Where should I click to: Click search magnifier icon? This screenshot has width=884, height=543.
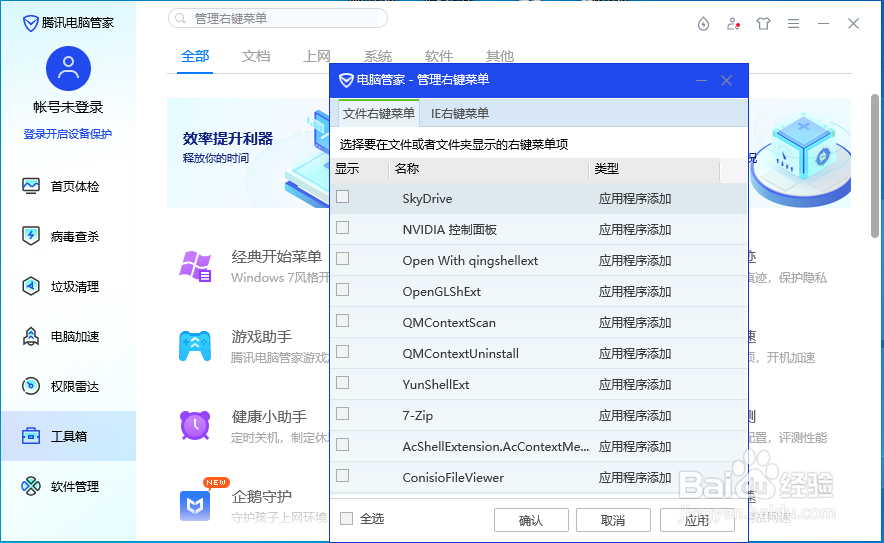(180, 19)
